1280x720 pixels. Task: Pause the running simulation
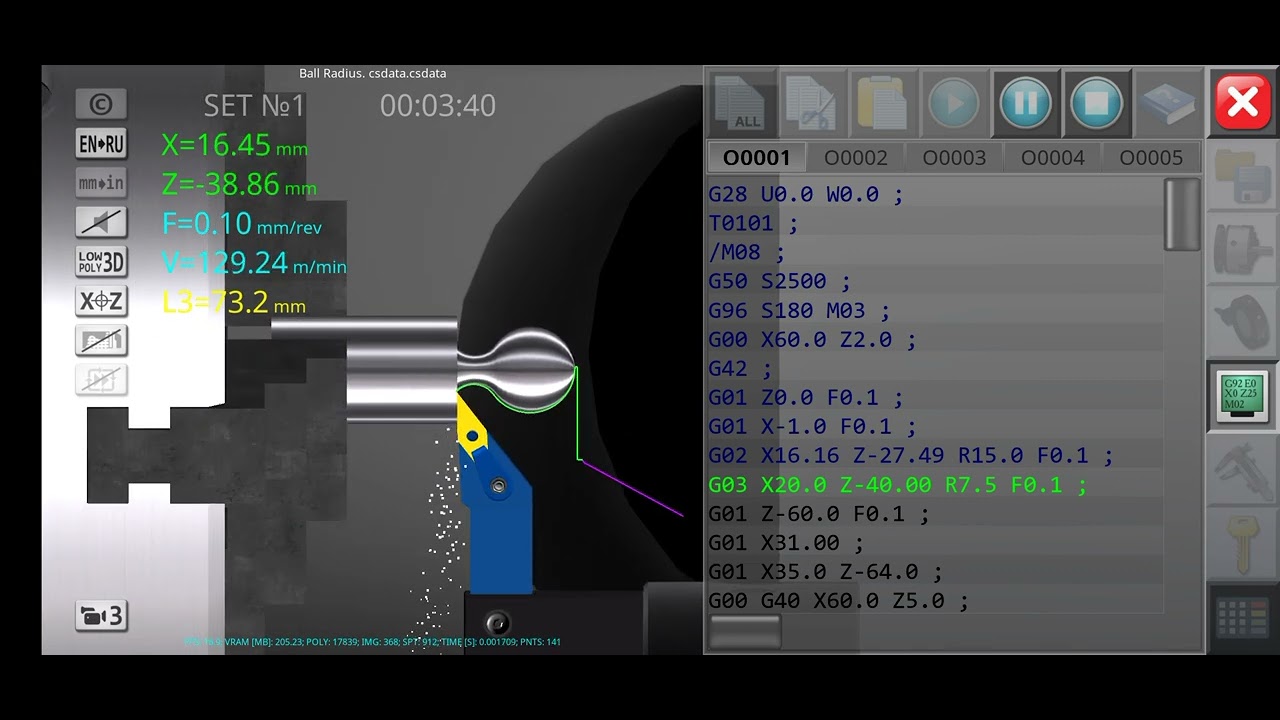pyautogui.click(x=1025, y=103)
